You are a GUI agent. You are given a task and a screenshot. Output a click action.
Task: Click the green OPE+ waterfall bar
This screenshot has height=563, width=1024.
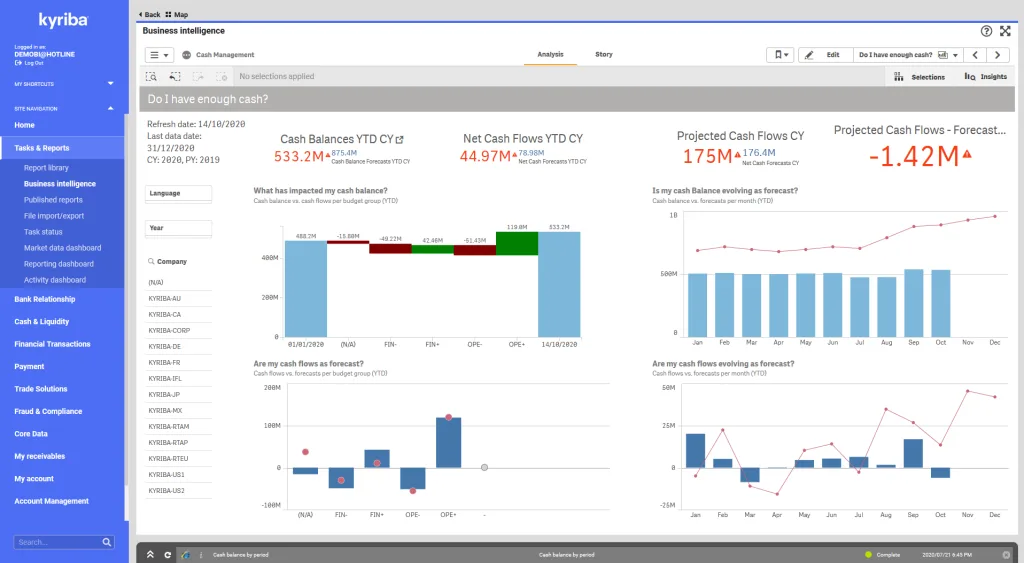point(517,243)
